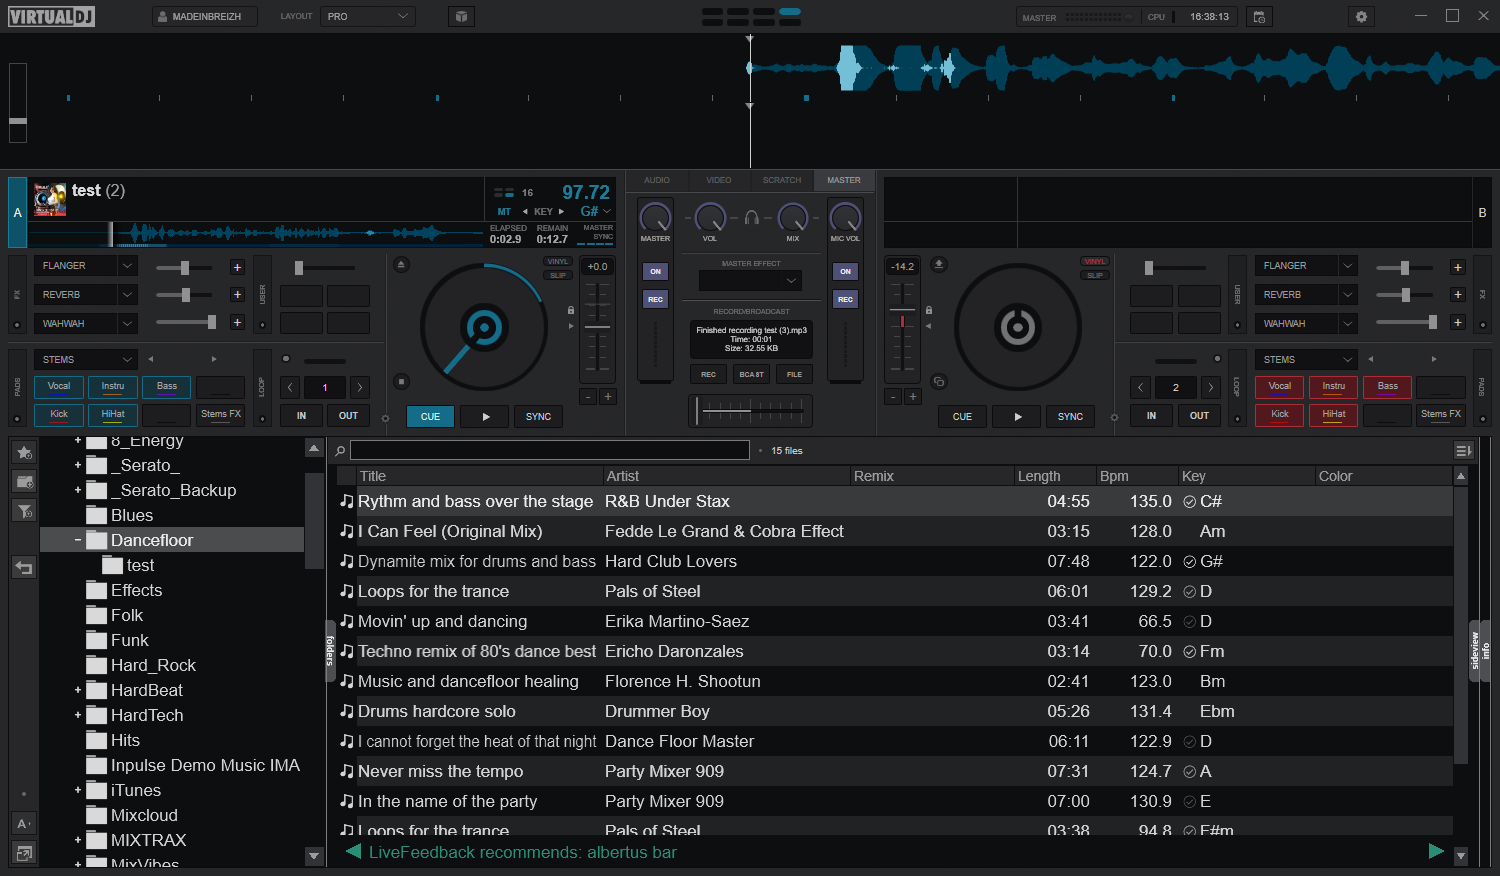
Task: Click the pitch lock icon on deck A
Action: [571, 310]
